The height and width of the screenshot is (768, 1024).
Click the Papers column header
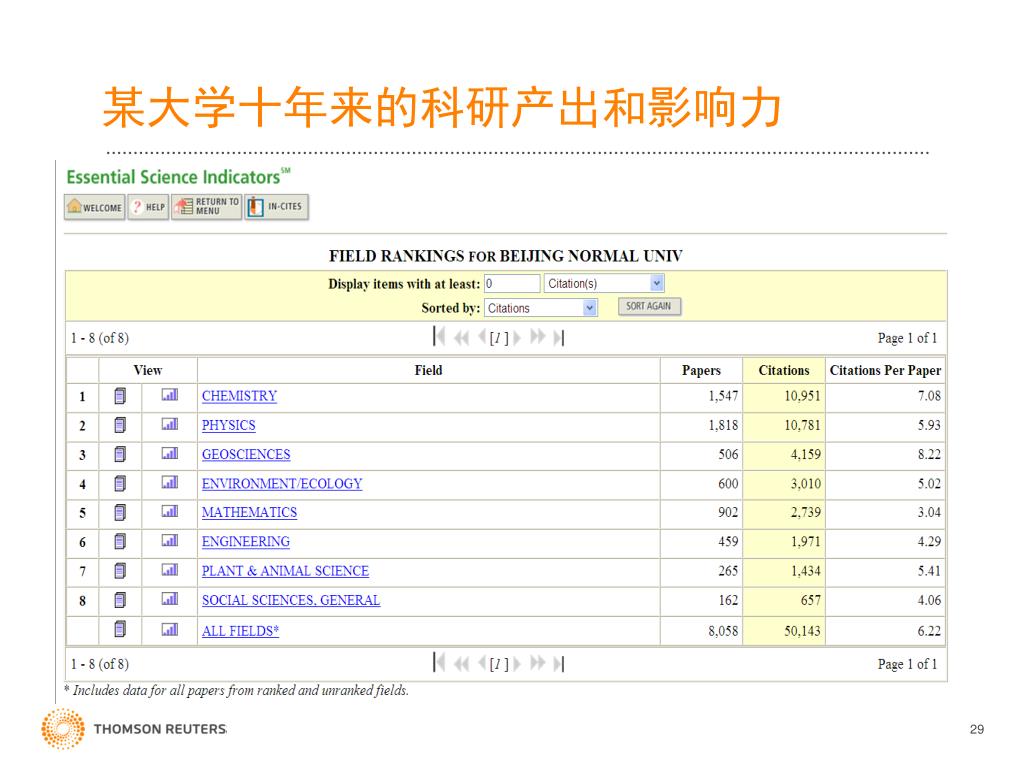tap(701, 370)
